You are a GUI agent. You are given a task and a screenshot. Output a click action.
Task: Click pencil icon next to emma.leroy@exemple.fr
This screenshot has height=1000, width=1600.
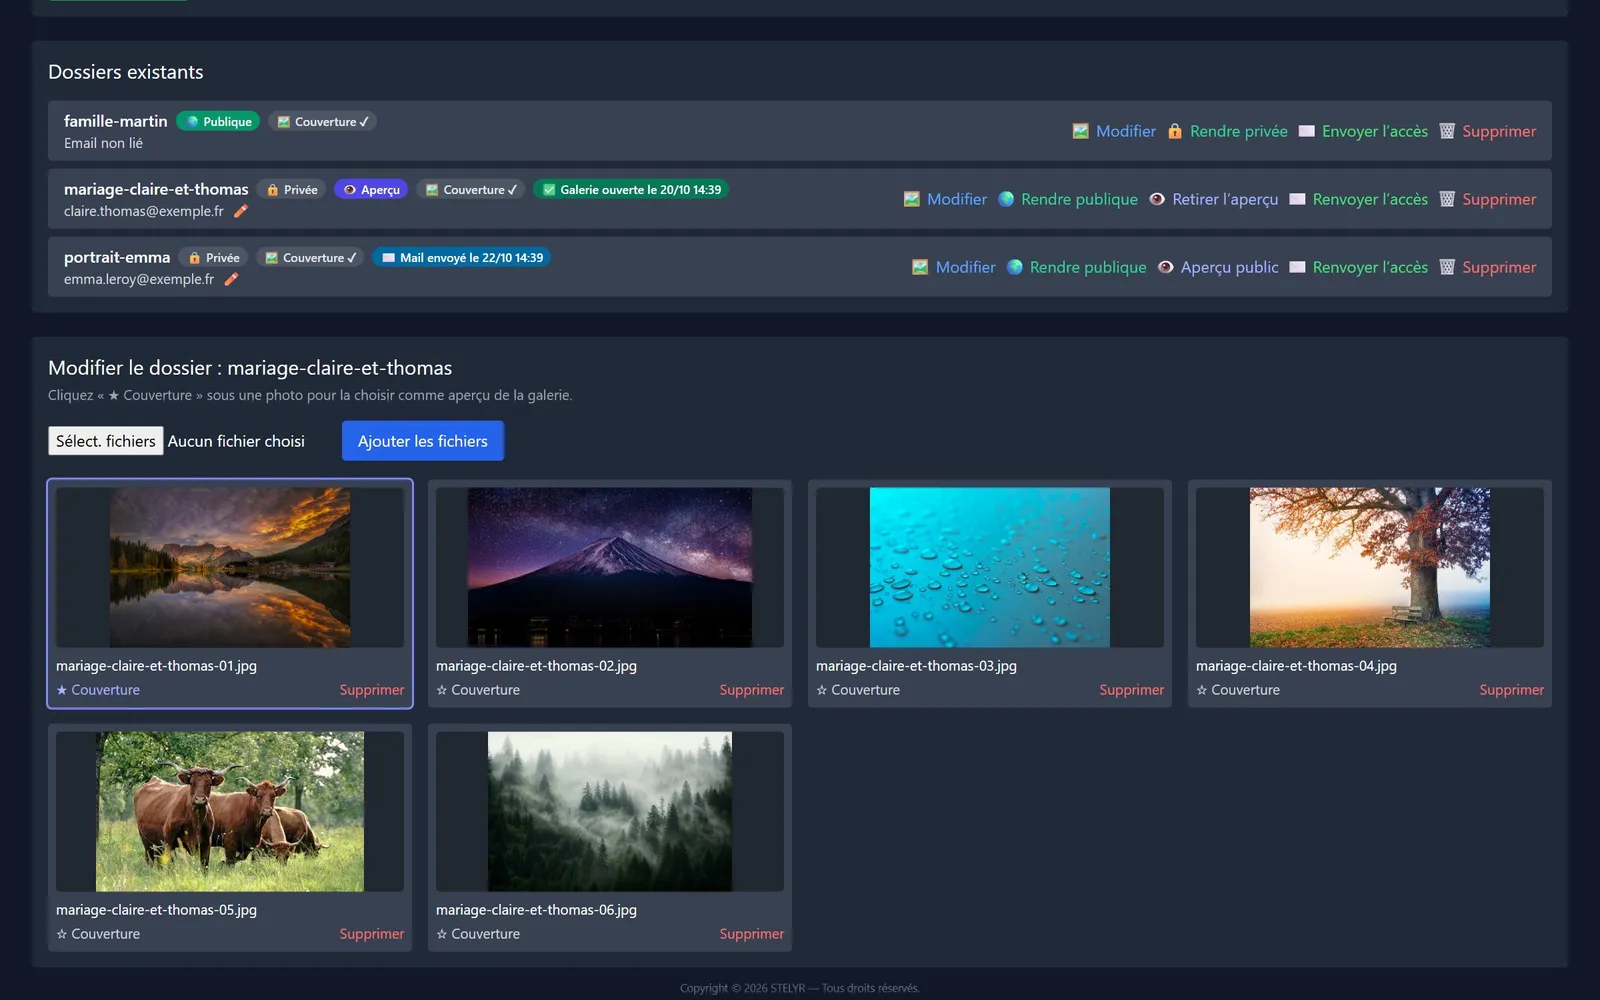231,279
